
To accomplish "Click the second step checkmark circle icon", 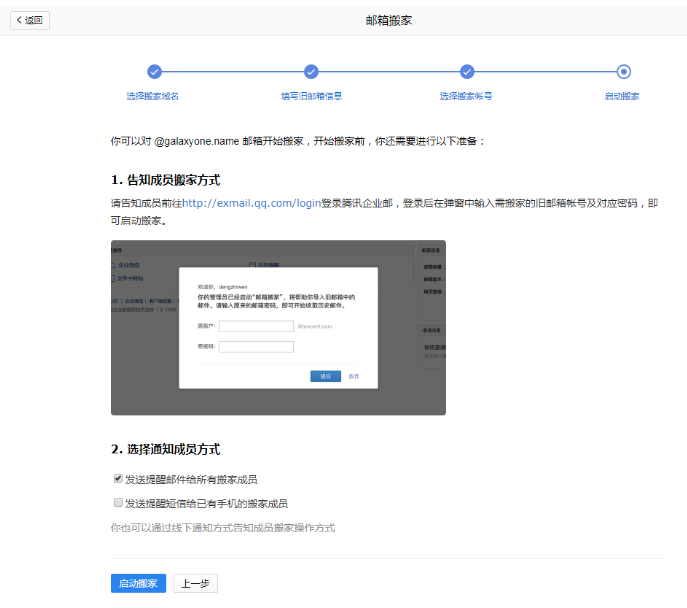I will point(311,71).
